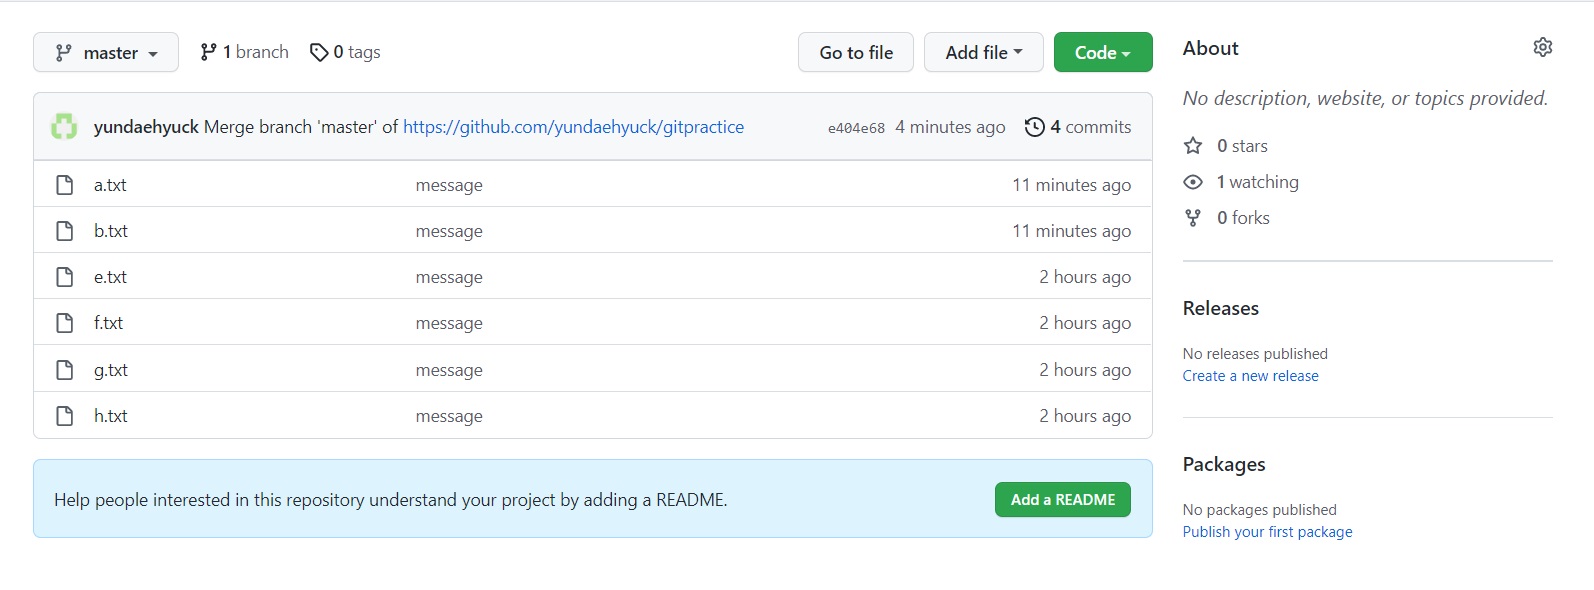Click the file icon beside a.txt
Image resolution: width=1594 pixels, height=590 pixels.
(x=65, y=185)
